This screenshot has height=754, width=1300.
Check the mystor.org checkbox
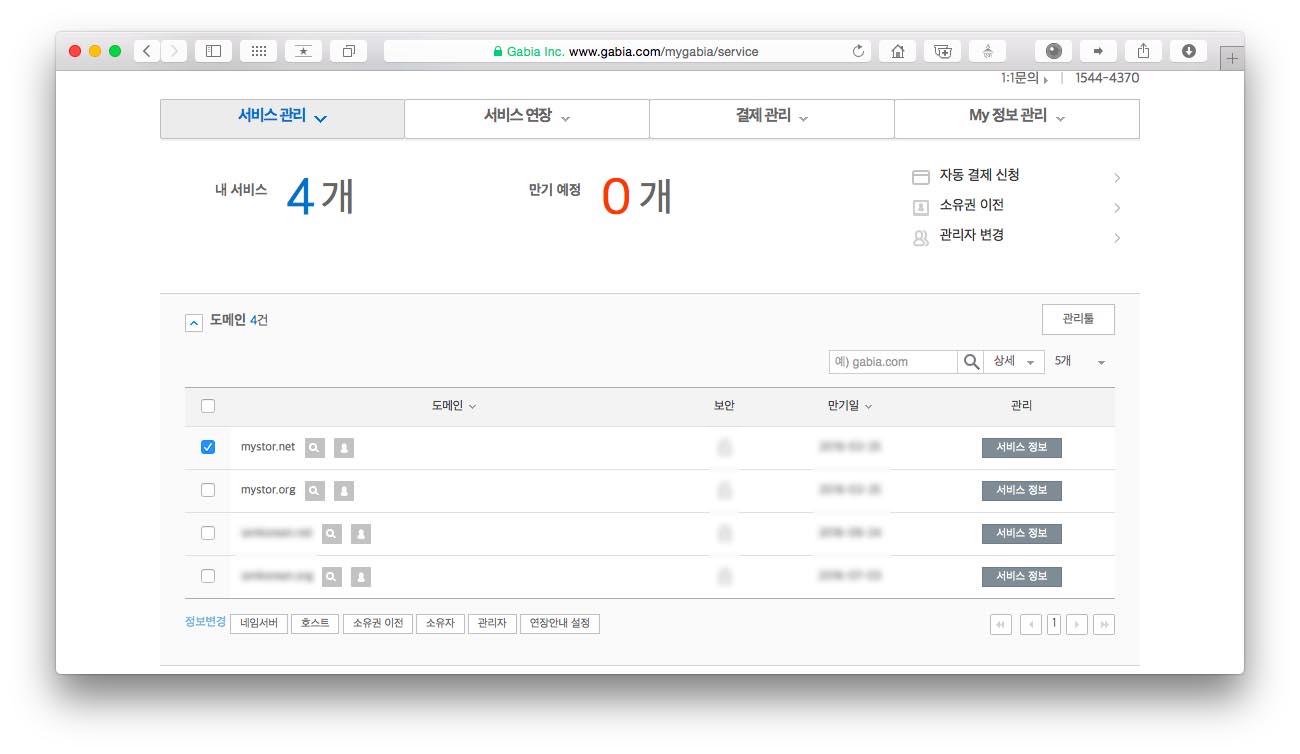coord(208,490)
